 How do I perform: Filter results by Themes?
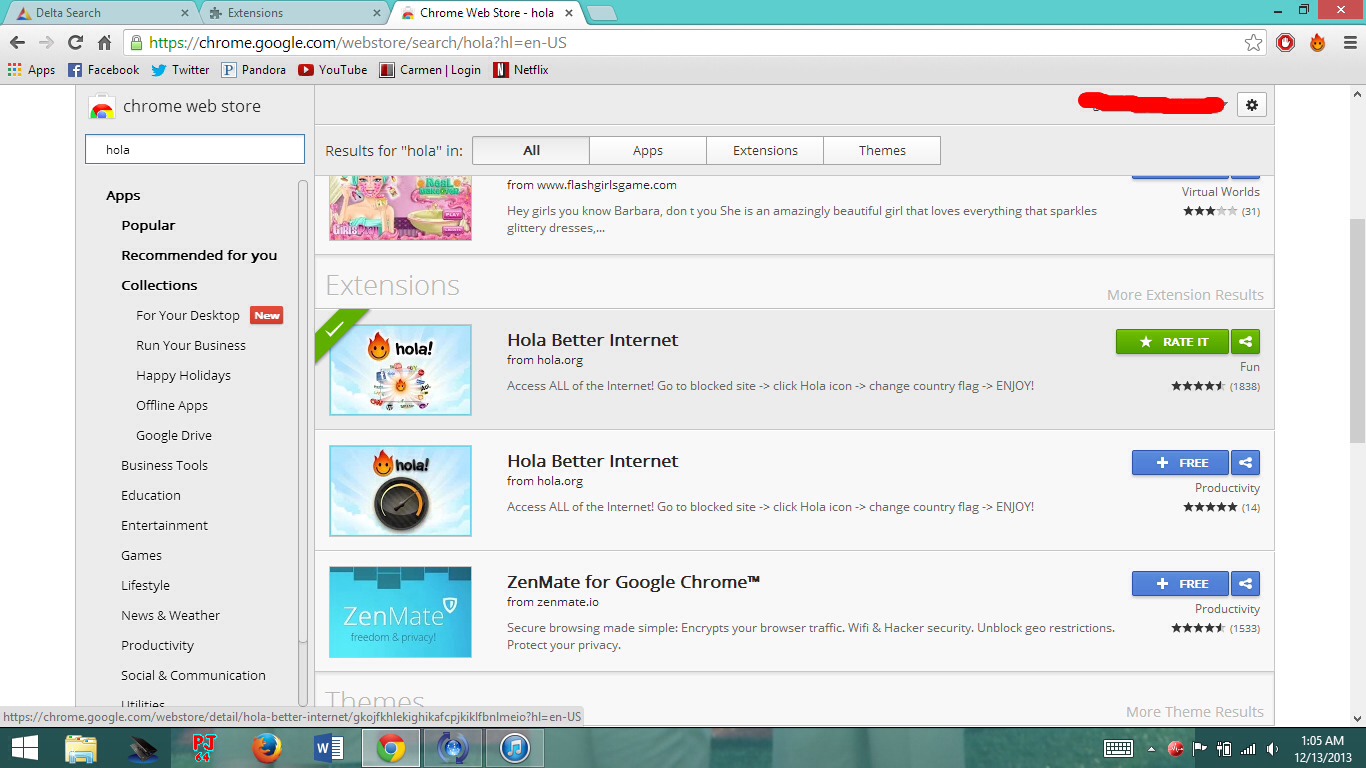point(882,150)
